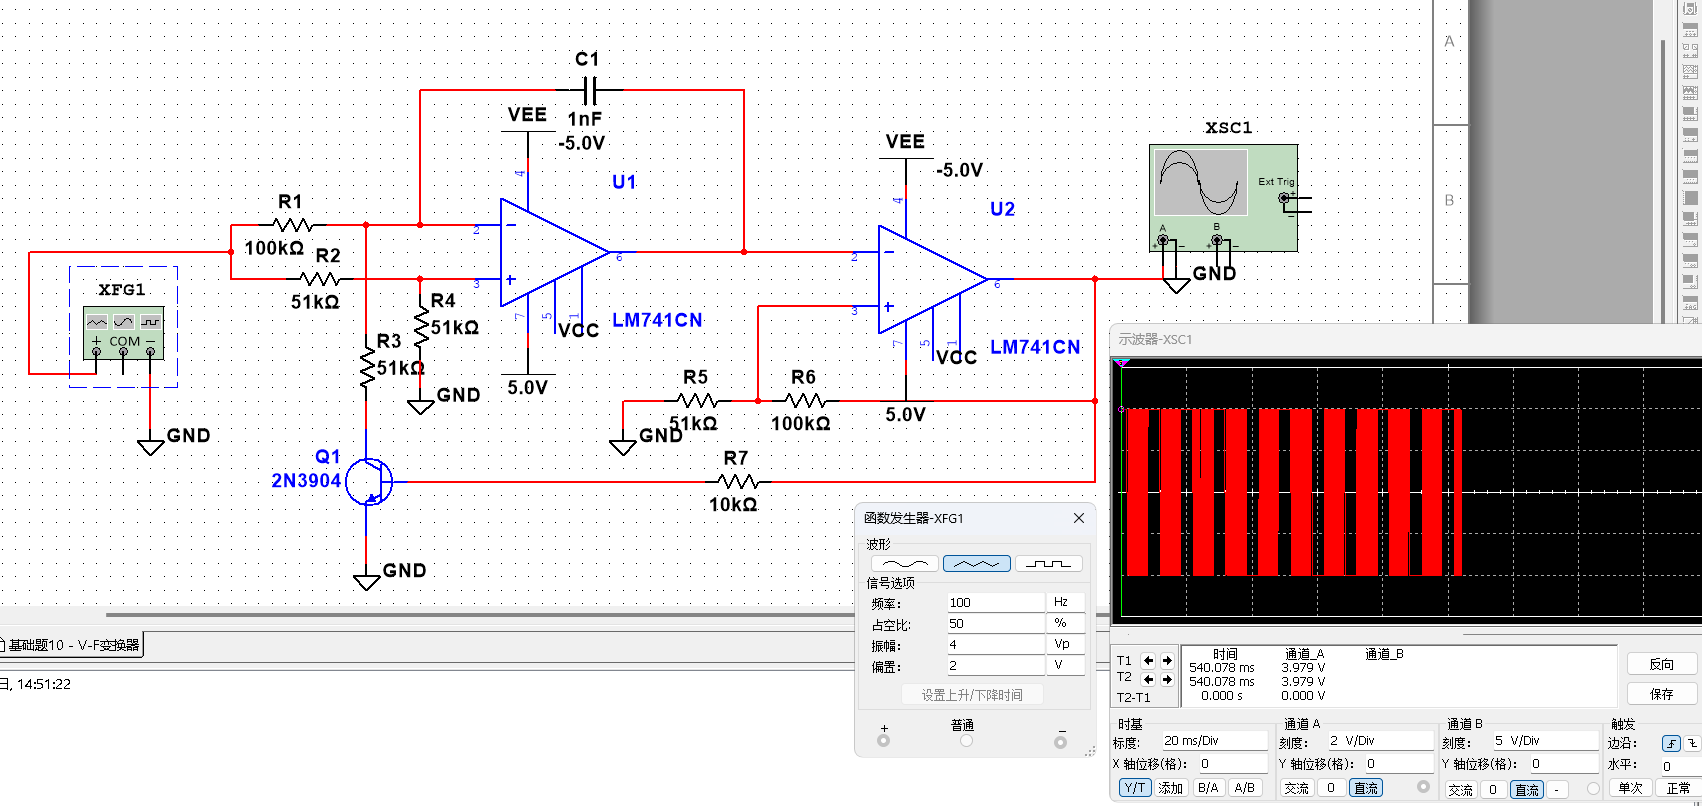
Task: Select the triangle waveform button in function generator
Action: 976,563
